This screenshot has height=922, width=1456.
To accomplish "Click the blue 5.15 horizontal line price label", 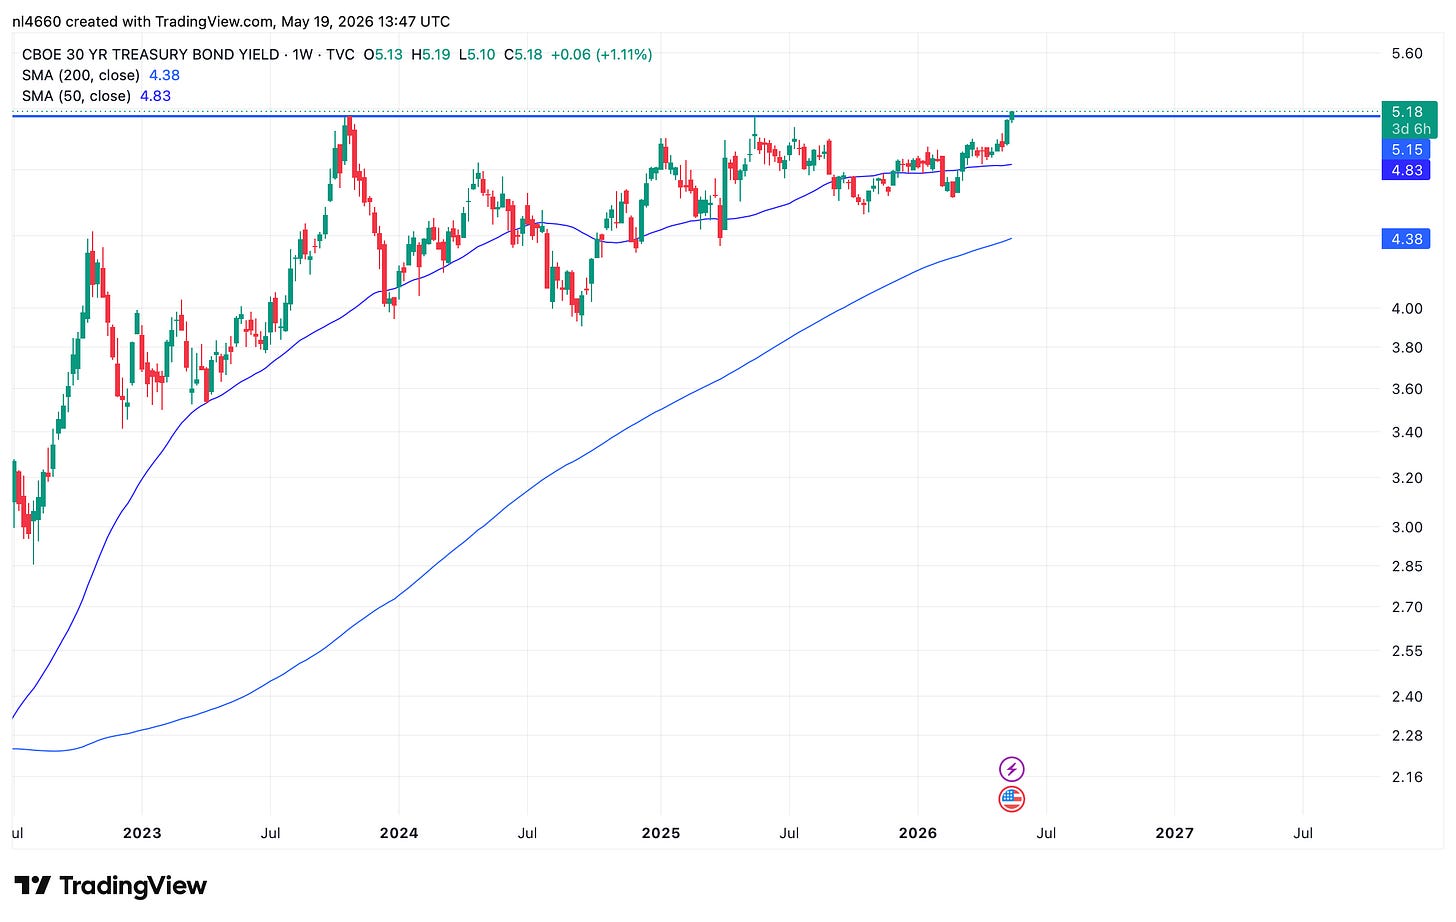I will pyautogui.click(x=1407, y=149).
